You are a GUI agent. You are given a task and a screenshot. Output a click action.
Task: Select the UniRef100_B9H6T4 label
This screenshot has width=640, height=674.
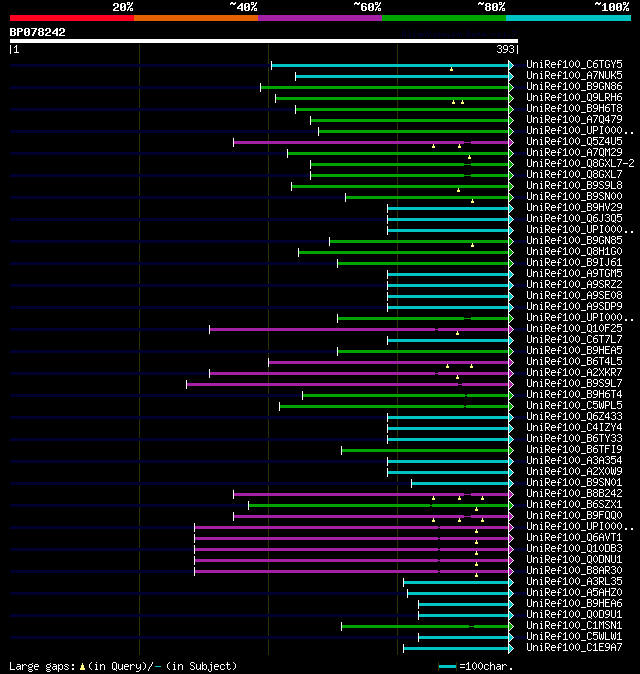[574, 395]
